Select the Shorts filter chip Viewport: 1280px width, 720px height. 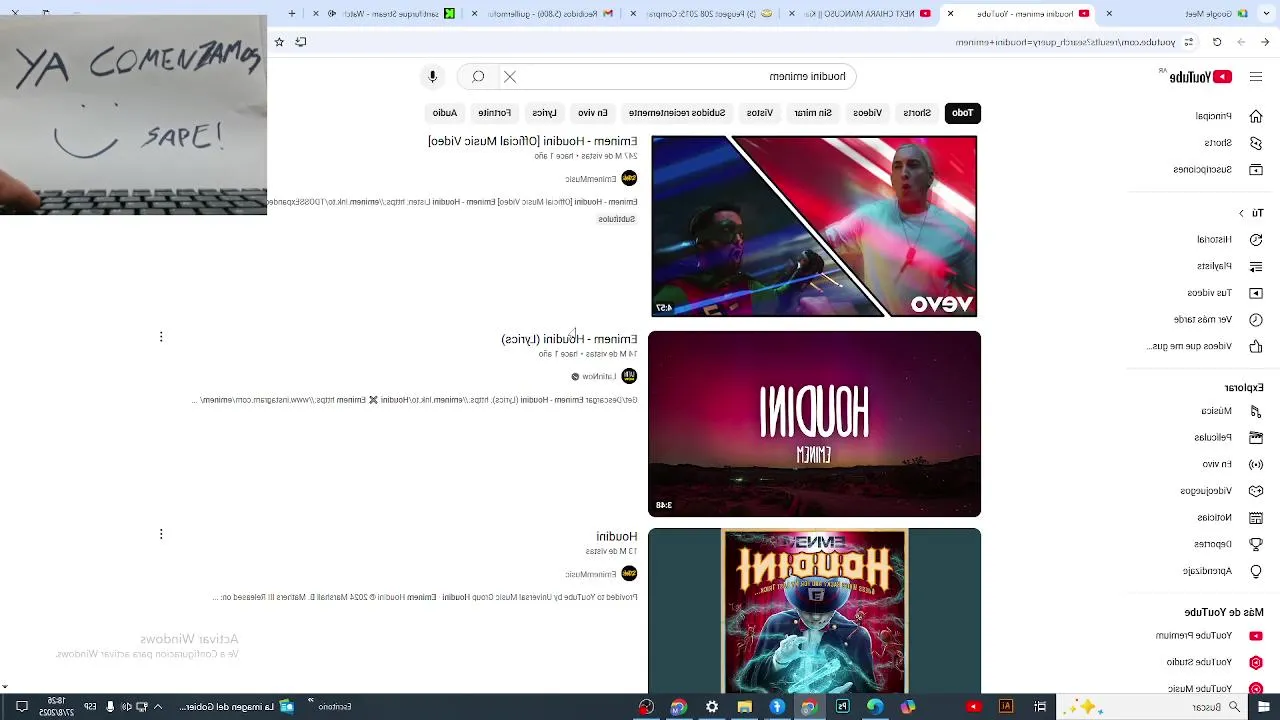click(917, 113)
